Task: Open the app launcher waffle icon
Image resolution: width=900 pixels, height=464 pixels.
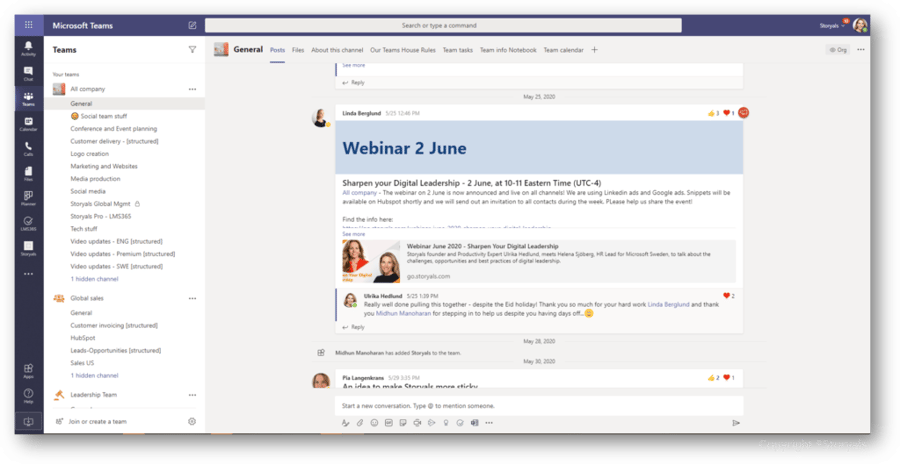Action: click(28, 25)
